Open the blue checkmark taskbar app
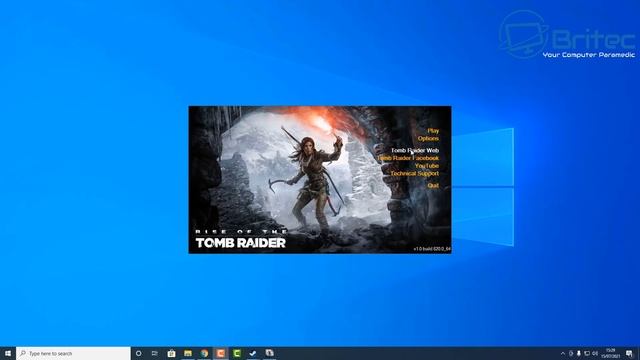Image resolution: width=640 pixels, height=360 pixels. pyautogui.click(x=253, y=353)
